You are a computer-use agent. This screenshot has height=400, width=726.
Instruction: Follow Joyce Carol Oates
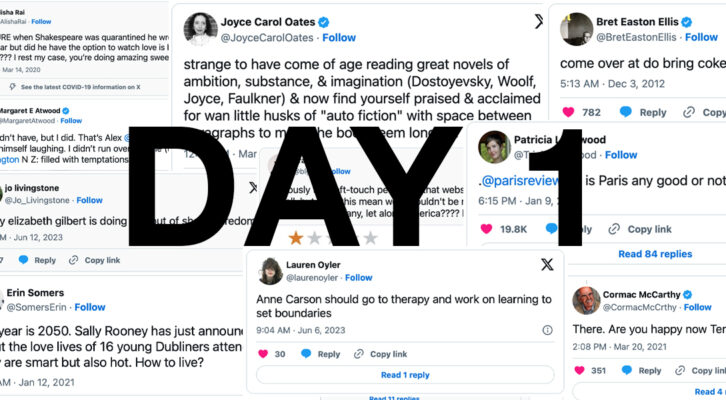[339, 38]
